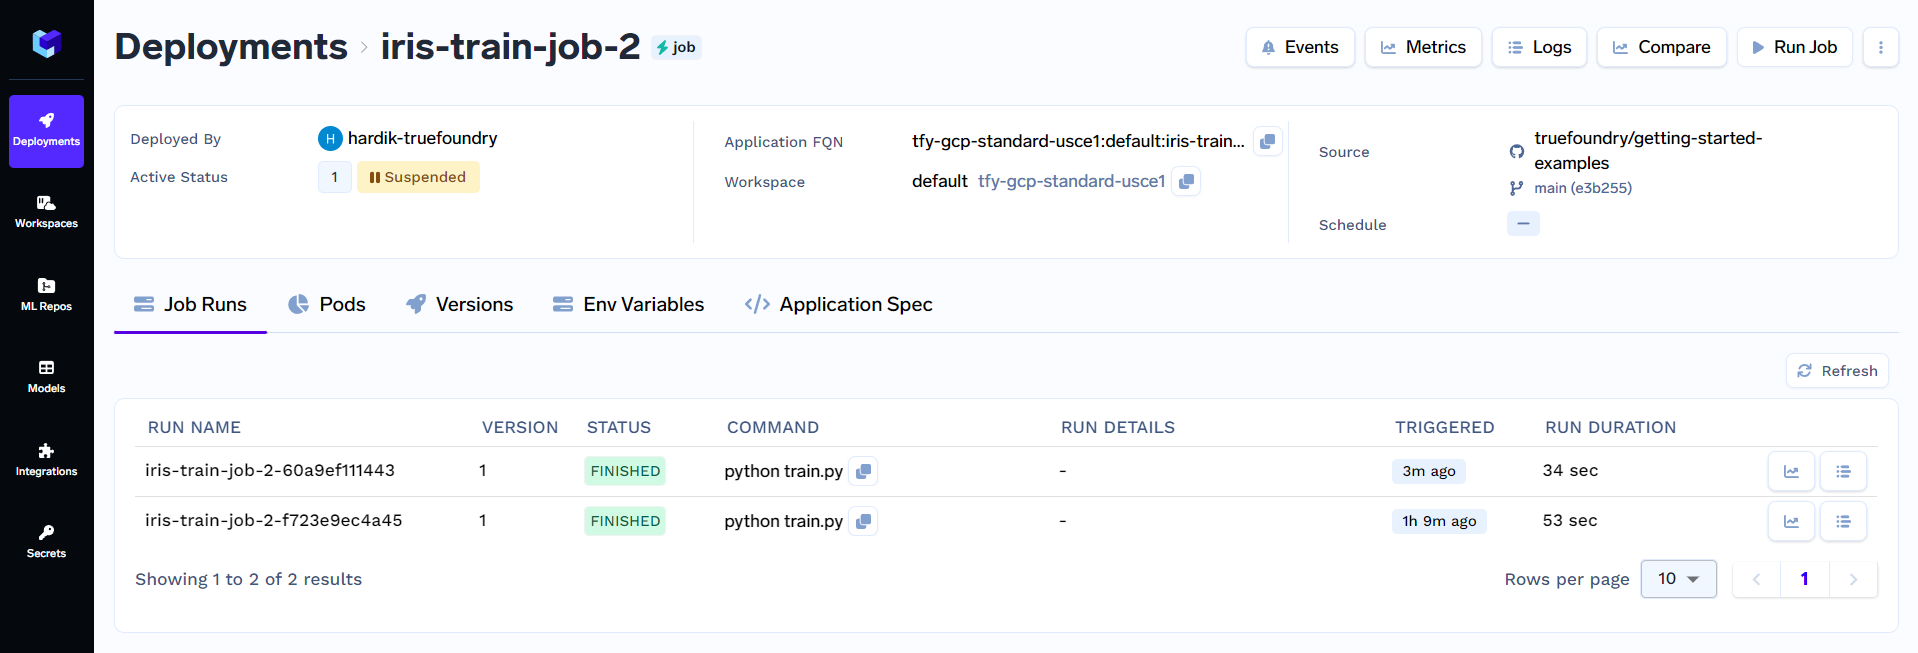Click the 1h 9m ago triggered badge

[1439, 521]
